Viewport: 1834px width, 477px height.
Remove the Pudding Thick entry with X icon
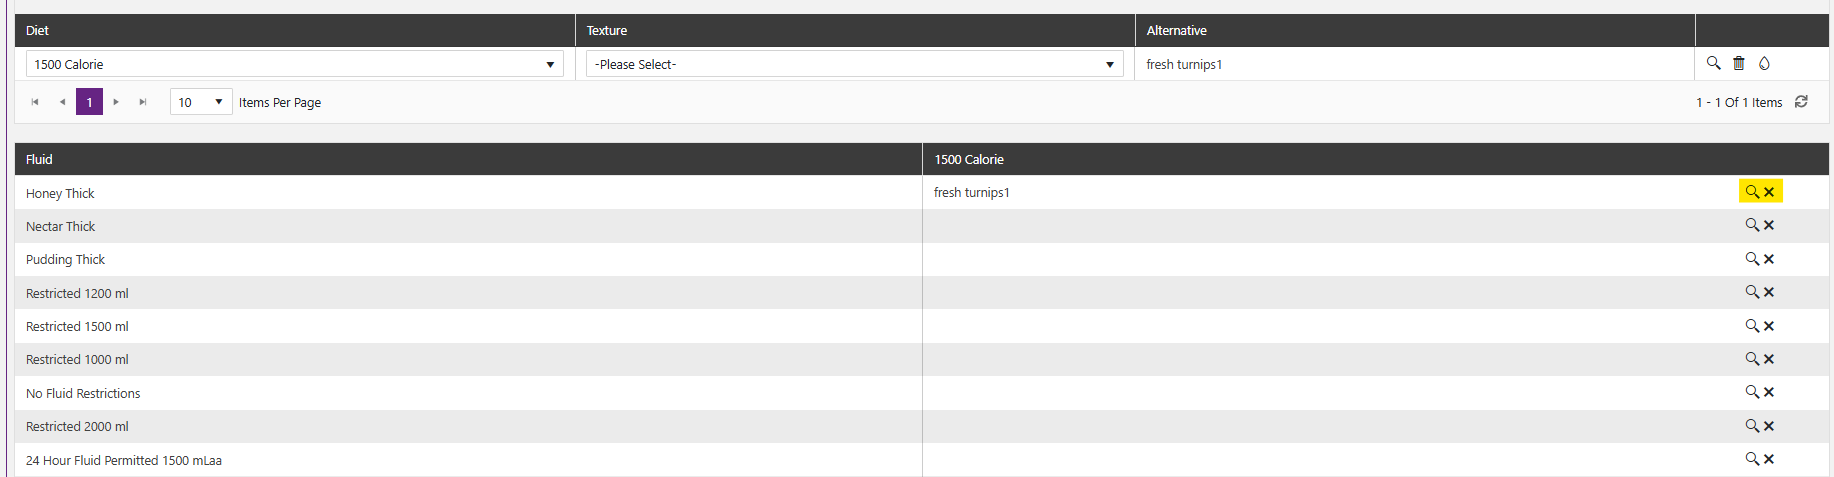click(1769, 259)
